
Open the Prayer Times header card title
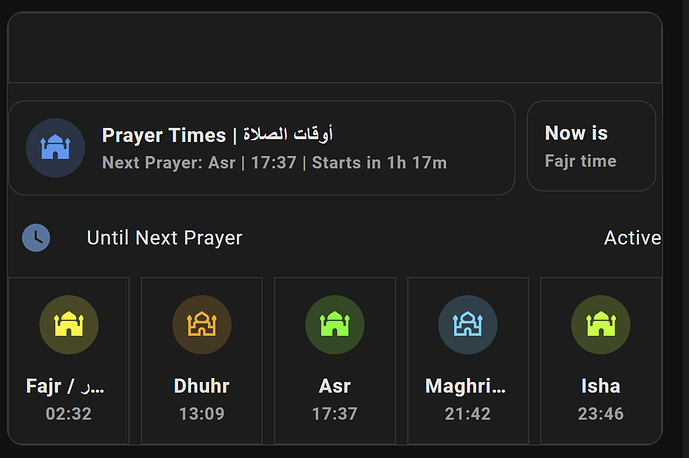click(217, 135)
